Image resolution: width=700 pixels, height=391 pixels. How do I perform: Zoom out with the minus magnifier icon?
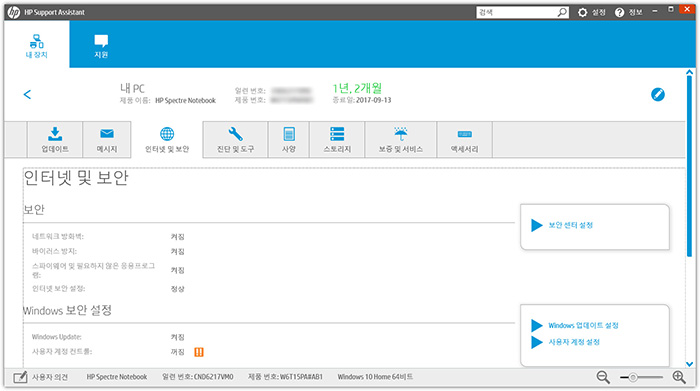603,377
